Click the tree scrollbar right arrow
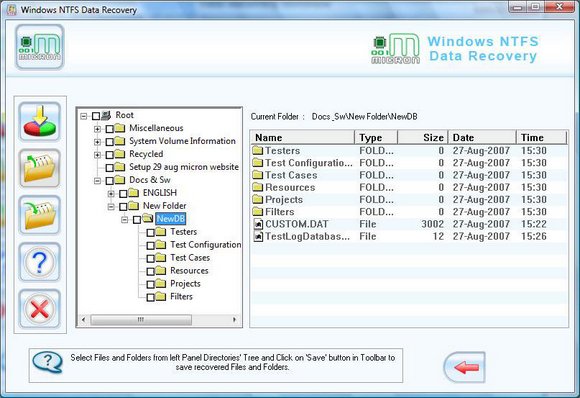Image resolution: width=580 pixels, height=398 pixels. point(234,319)
